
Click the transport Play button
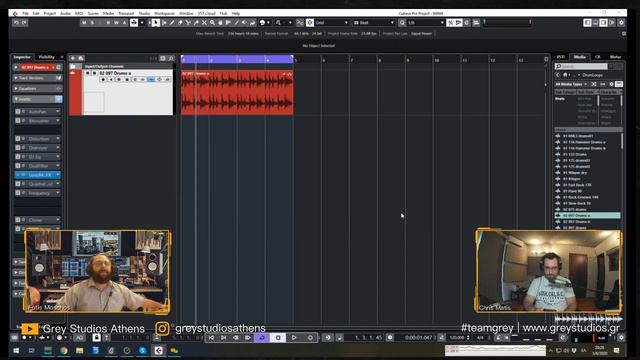pos(294,338)
